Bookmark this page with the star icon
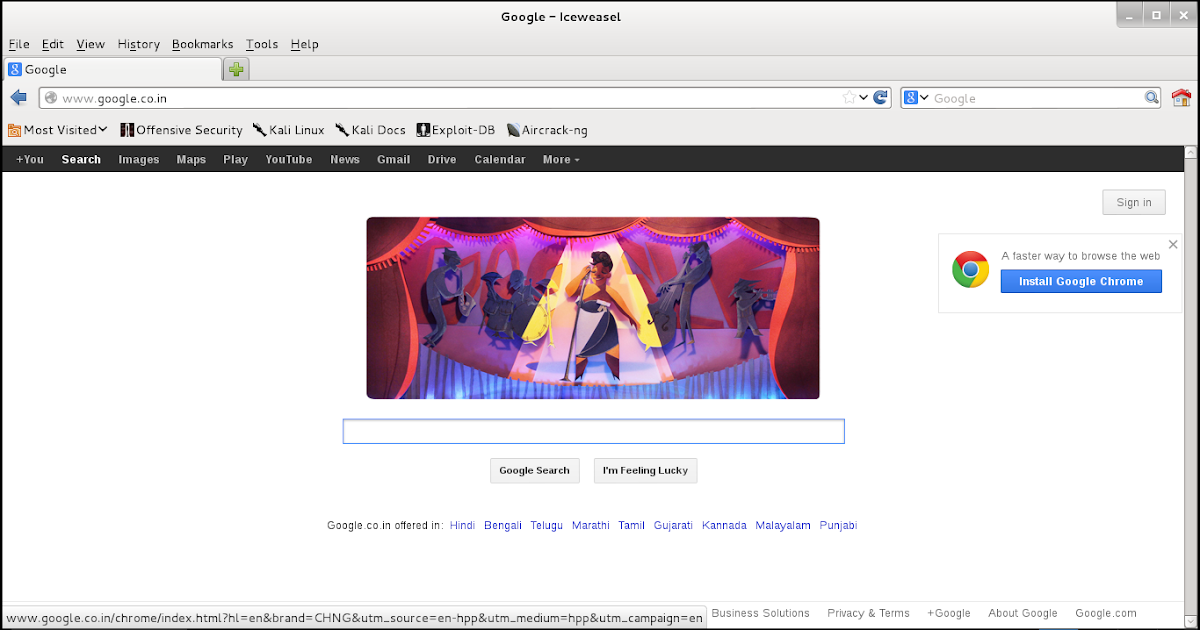The height and width of the screenshot is (630, 1200). (850, 97)
